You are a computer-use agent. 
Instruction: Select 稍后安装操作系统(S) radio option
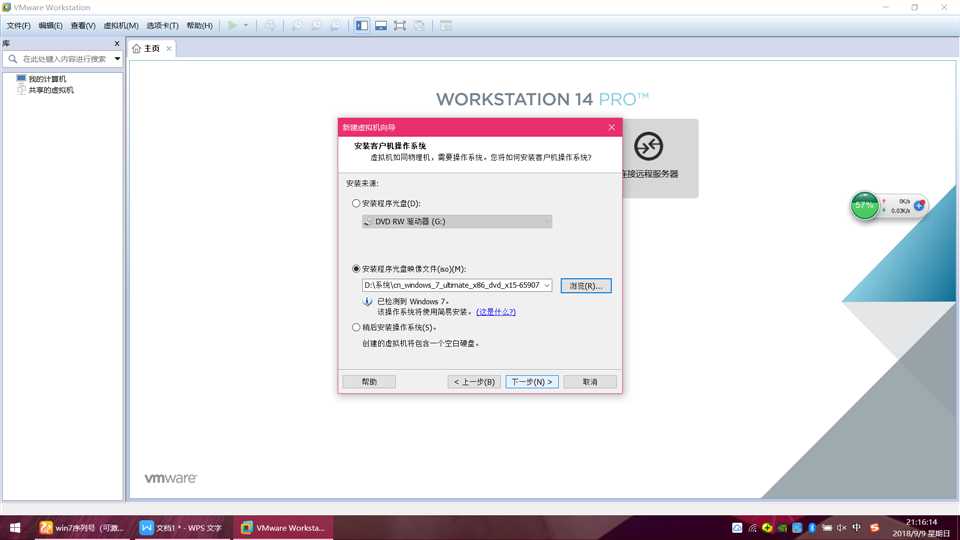(356, 328)
